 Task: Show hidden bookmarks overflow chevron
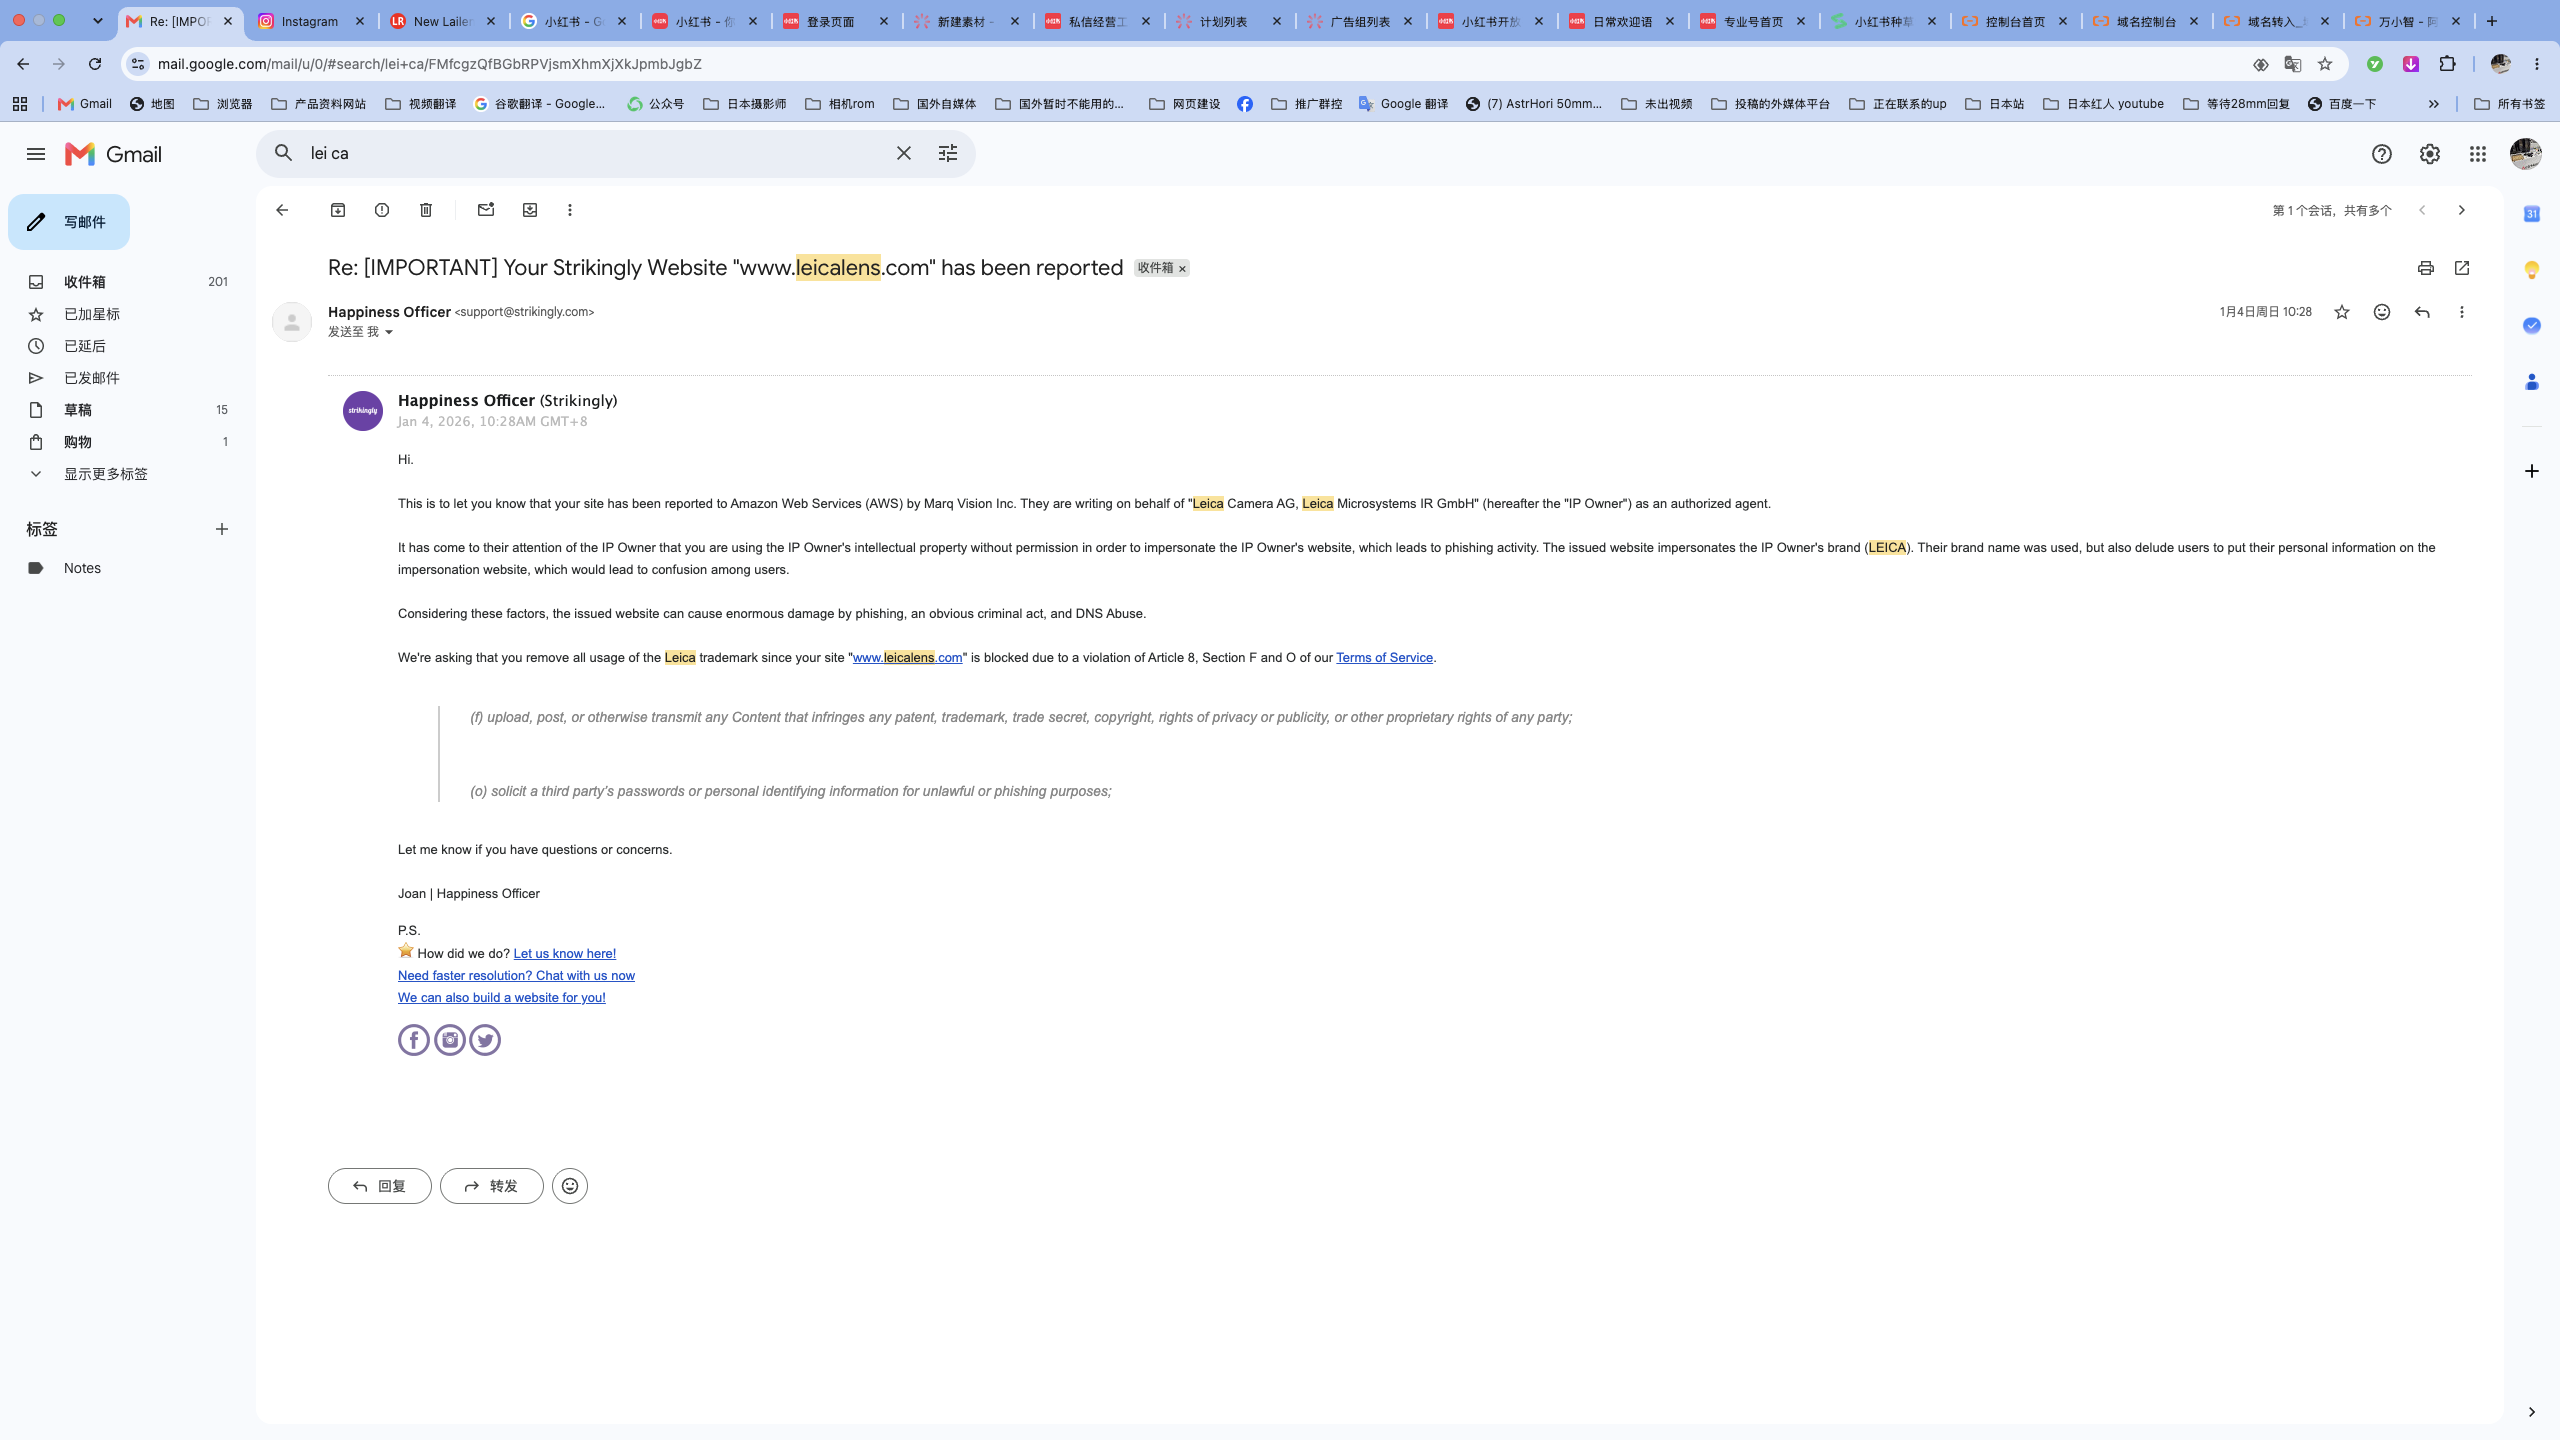pyautogui.click(x=2434, y=104)
